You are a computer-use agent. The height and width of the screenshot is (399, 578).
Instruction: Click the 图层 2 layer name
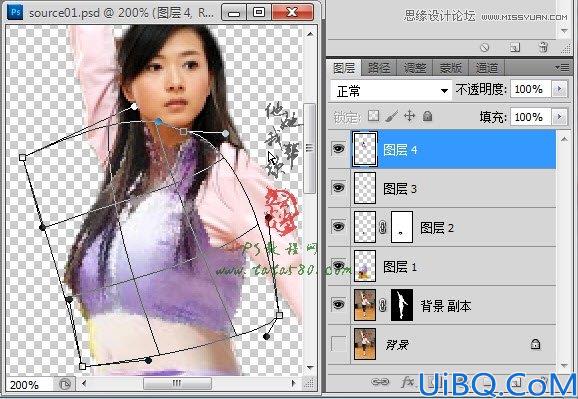[x=437, y=228]
